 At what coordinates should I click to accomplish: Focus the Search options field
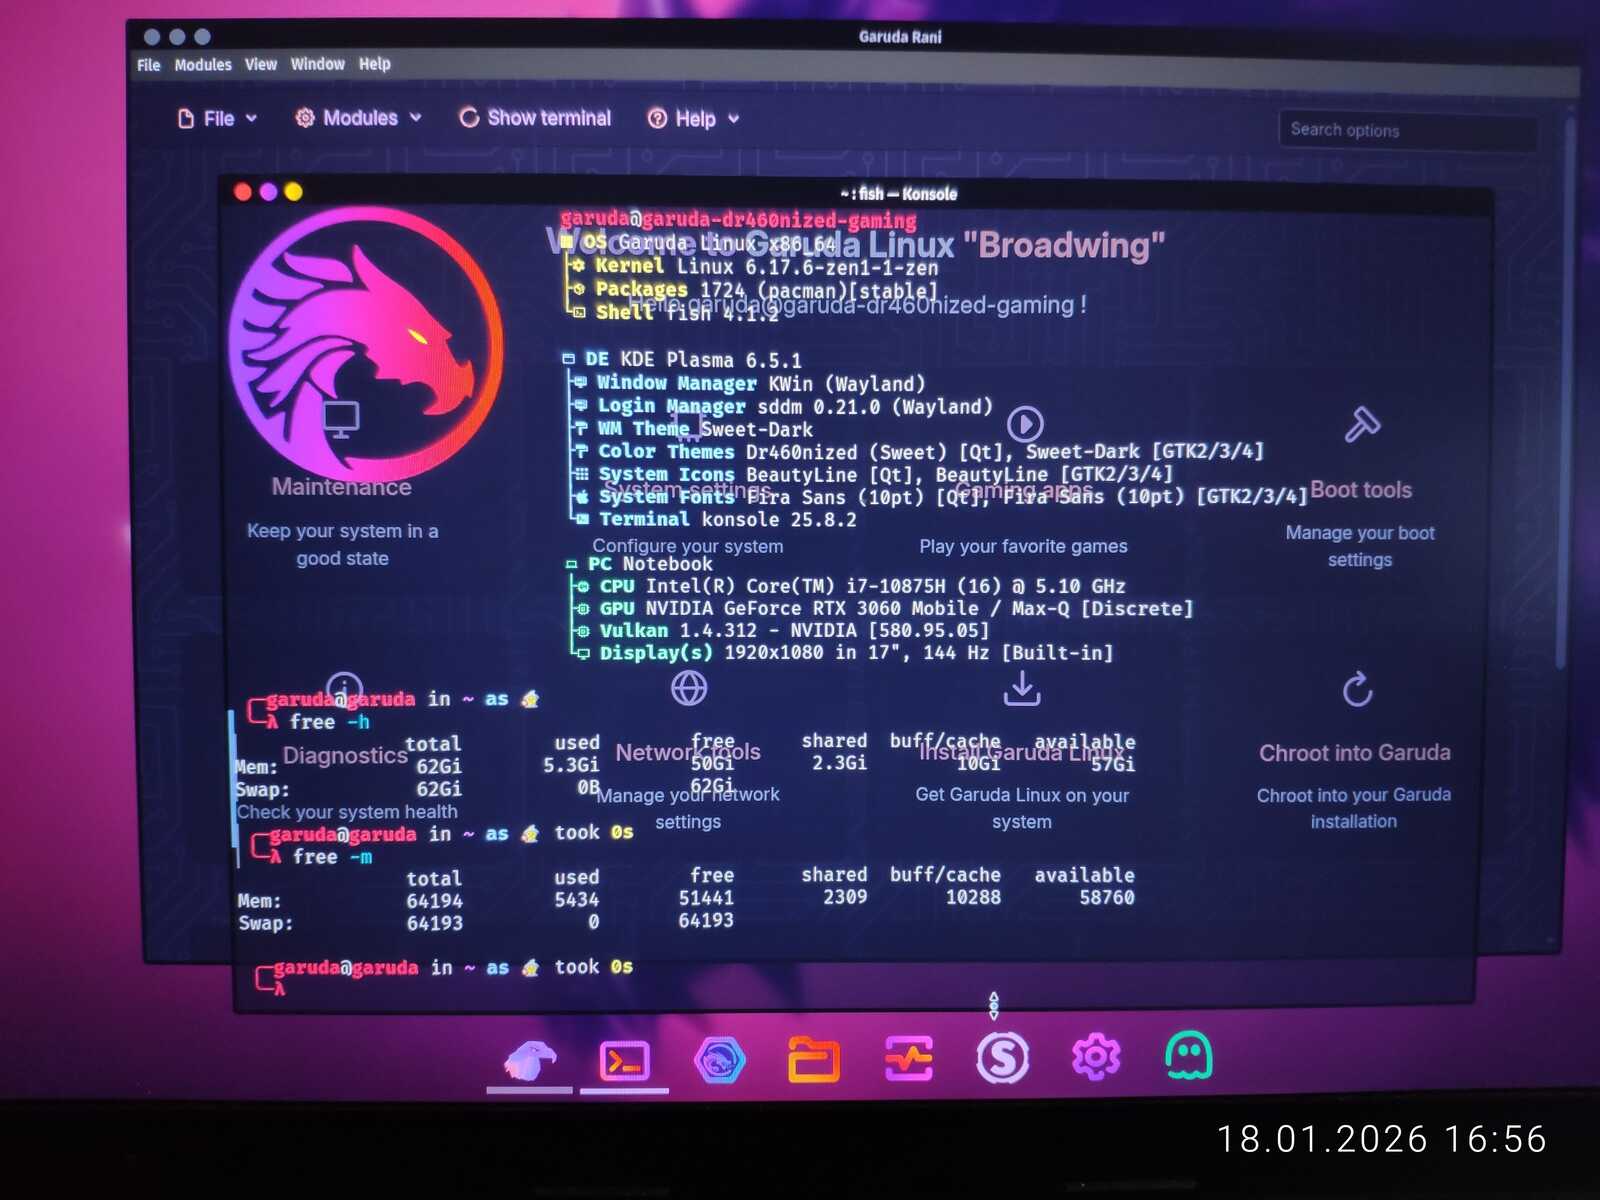click(1408, 130)
